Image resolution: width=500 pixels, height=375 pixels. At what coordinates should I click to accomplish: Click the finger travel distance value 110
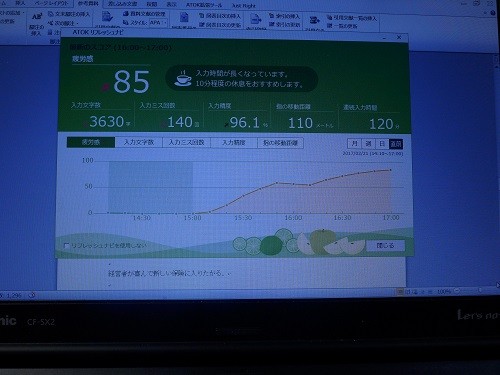pos(300,123)
